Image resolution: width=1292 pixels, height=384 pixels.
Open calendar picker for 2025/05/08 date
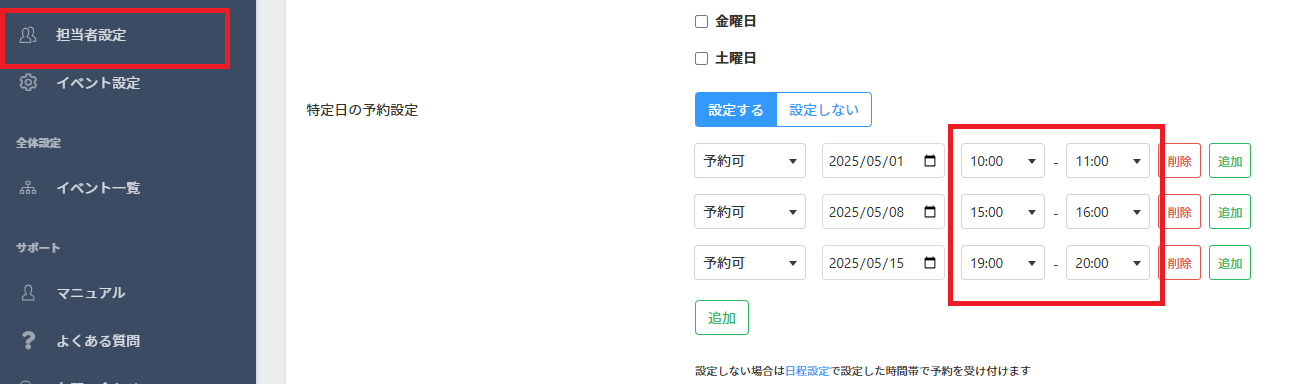[931, 212]
